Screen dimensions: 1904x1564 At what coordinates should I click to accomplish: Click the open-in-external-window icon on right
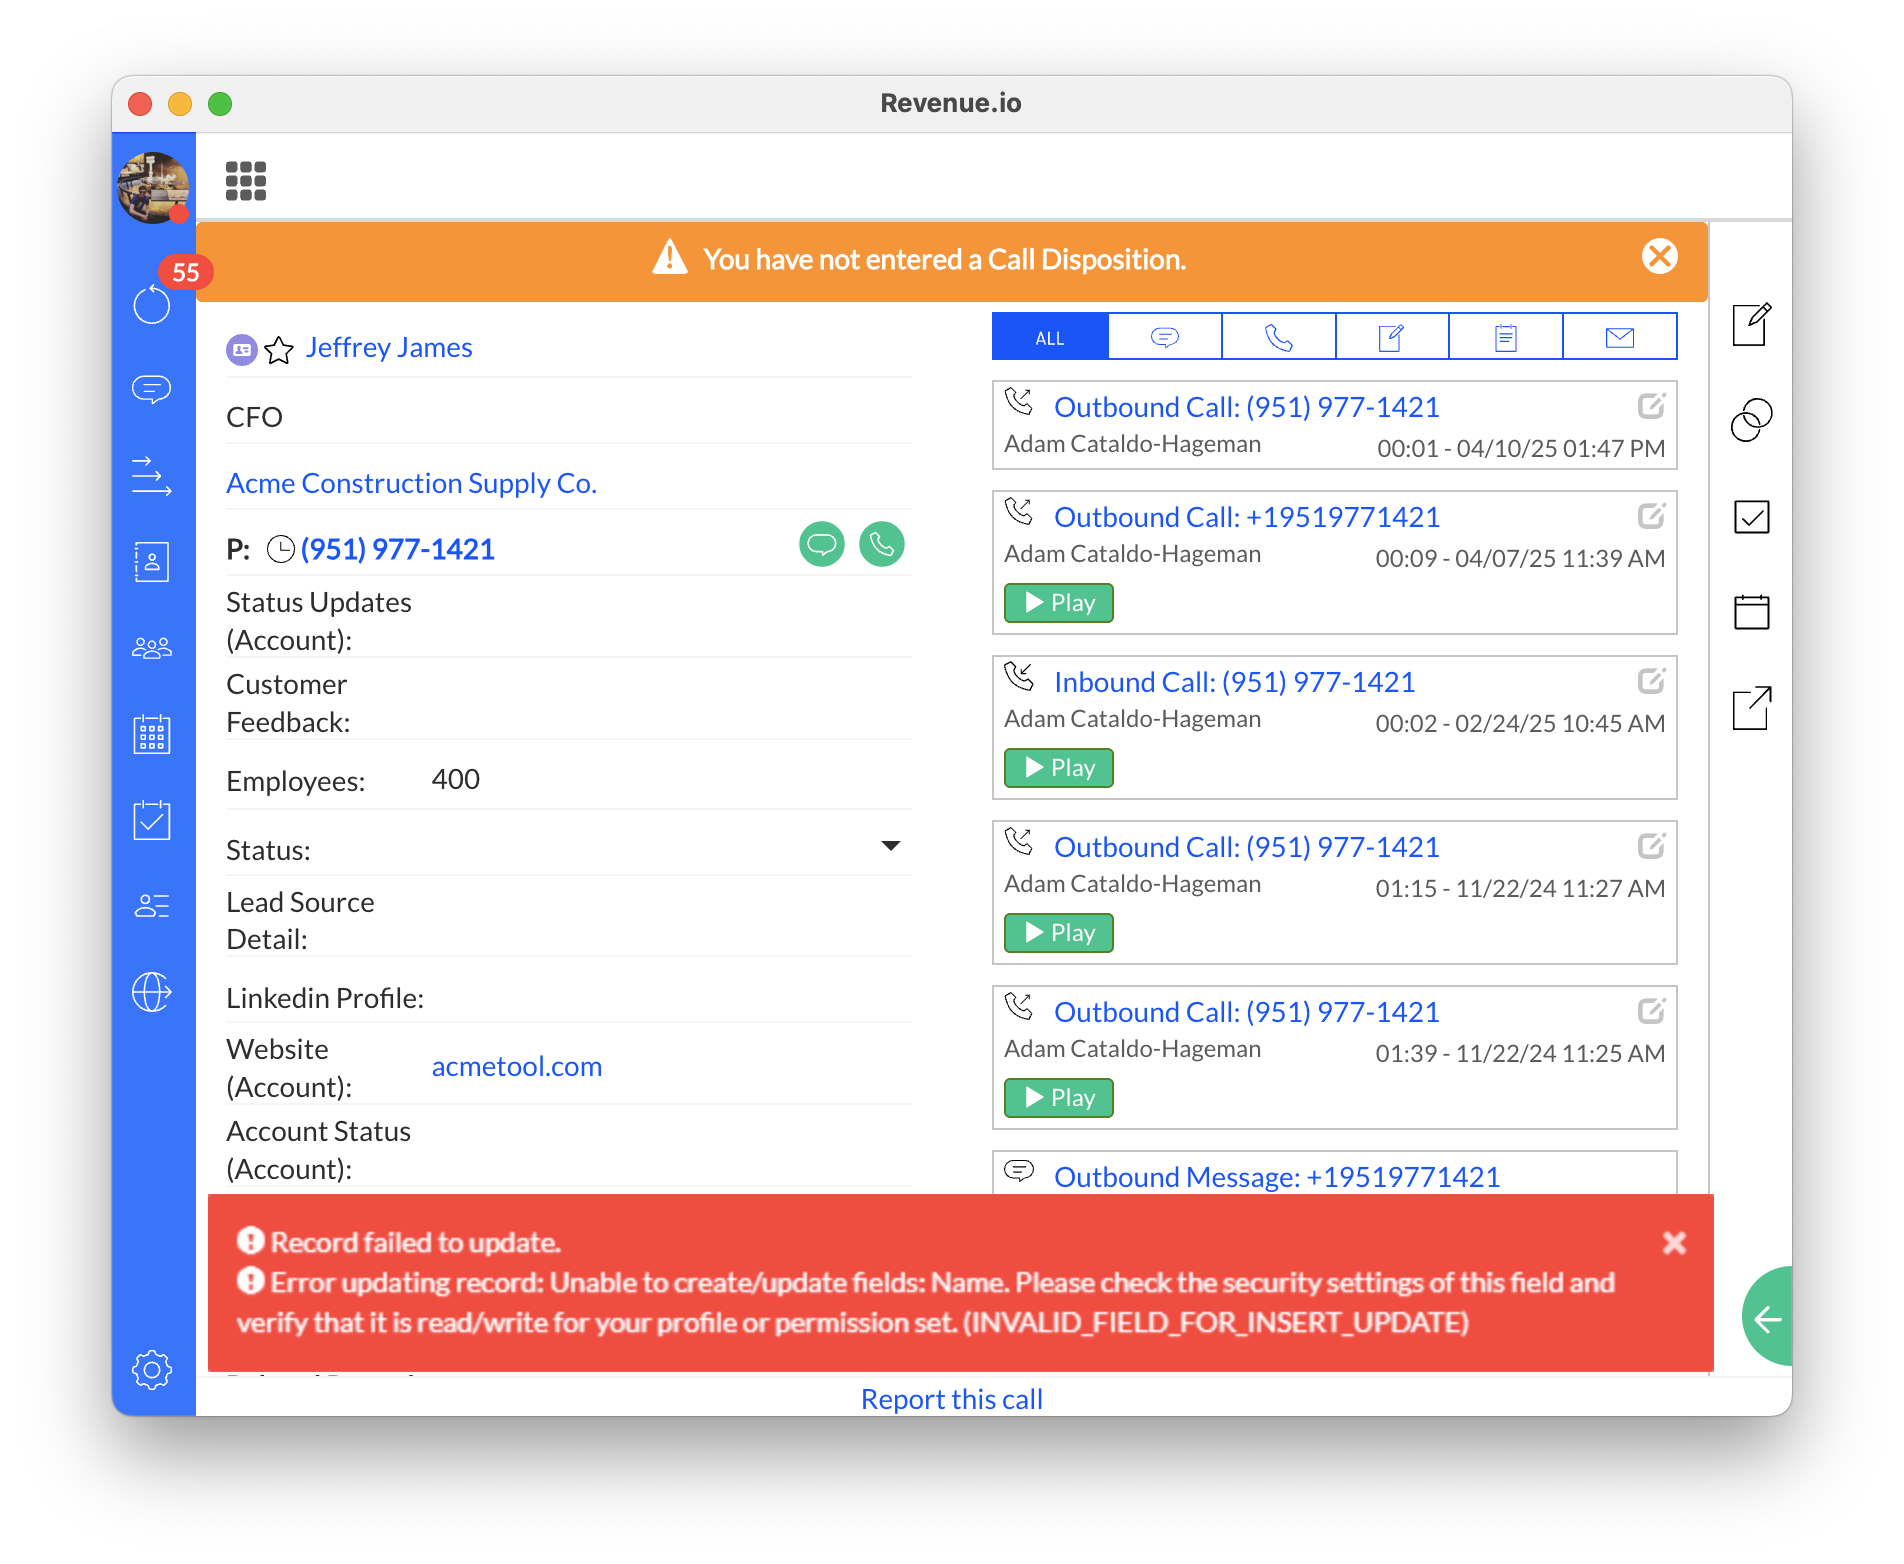[x=1751, y=709]
